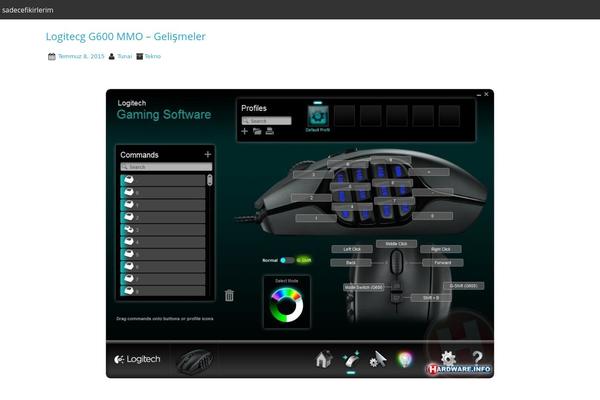Viewport: 600px width, 400px height.
Task: Click thumb key label 5 on mouse diagram
Action: point(350,186)
